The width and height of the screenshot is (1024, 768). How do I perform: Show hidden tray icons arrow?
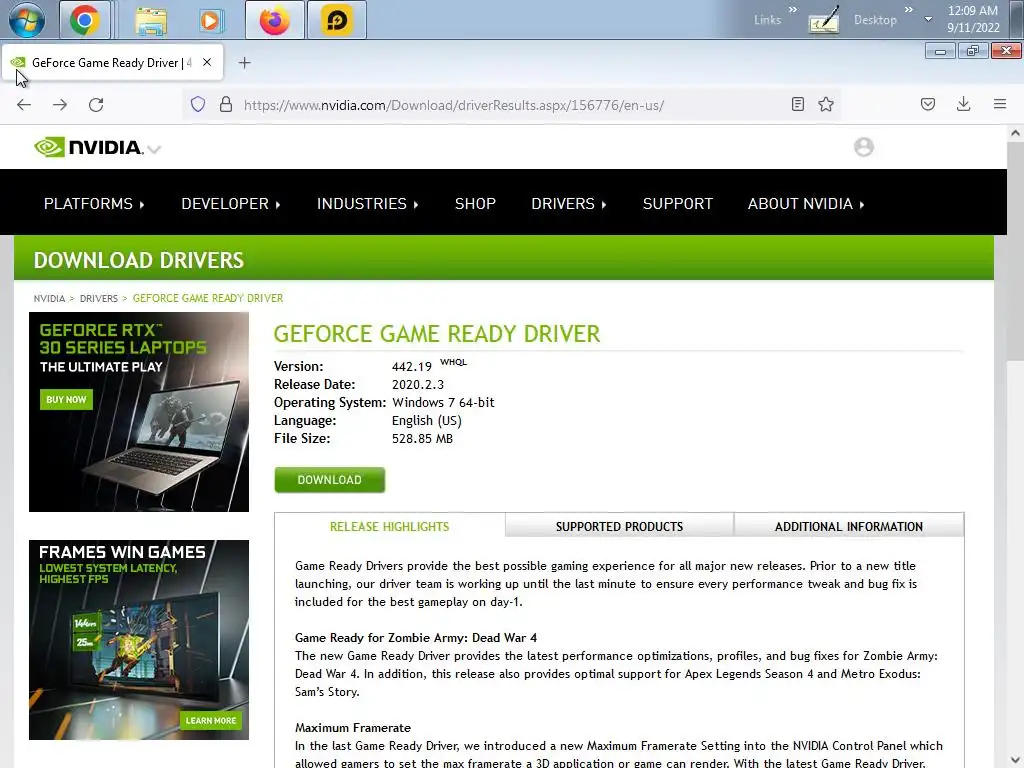tap(928, 19)
